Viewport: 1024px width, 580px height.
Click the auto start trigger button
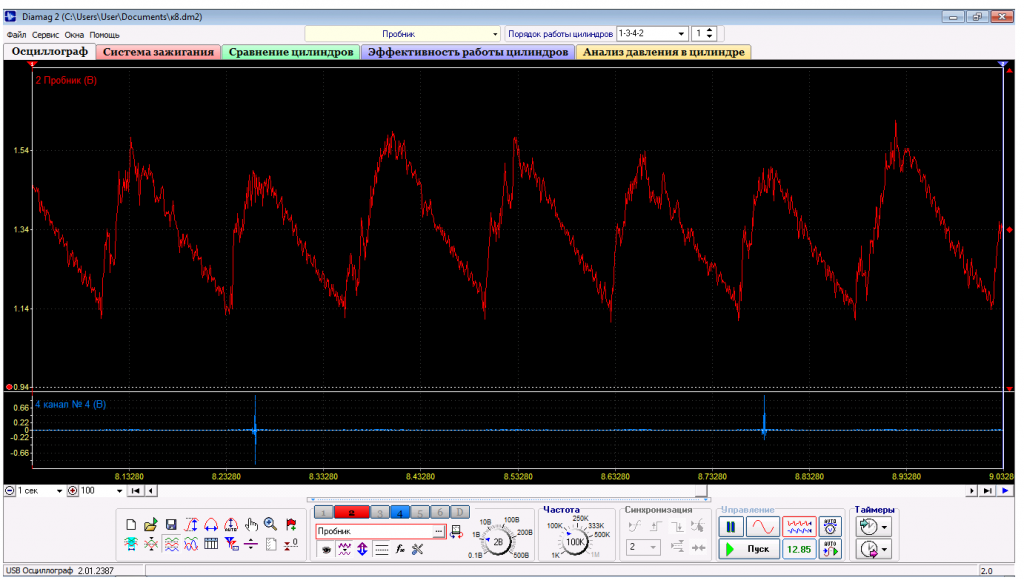coord(830,549)
